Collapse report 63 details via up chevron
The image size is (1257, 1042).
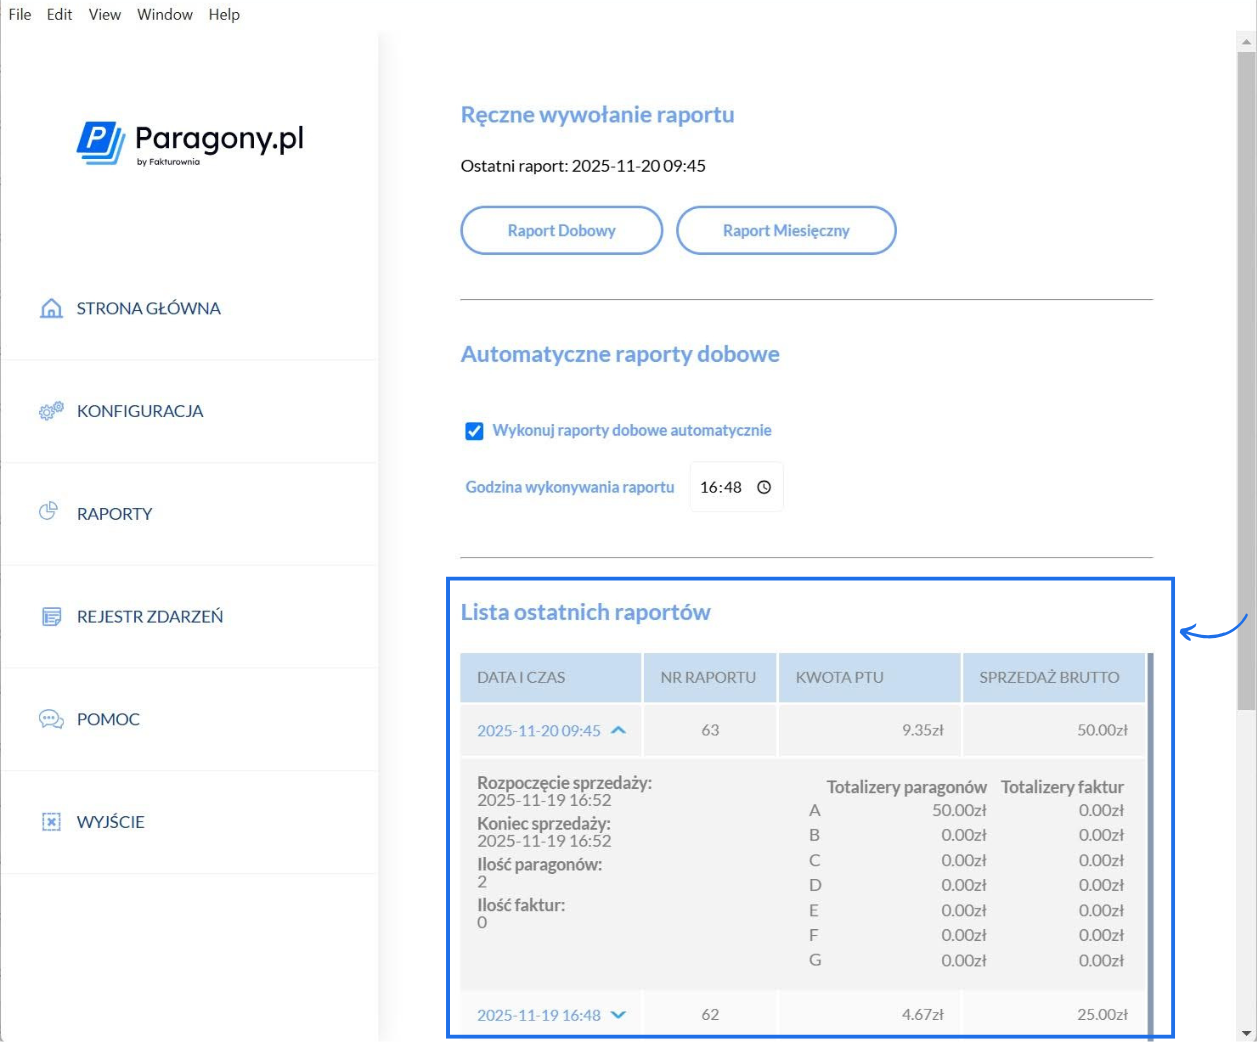620,729
